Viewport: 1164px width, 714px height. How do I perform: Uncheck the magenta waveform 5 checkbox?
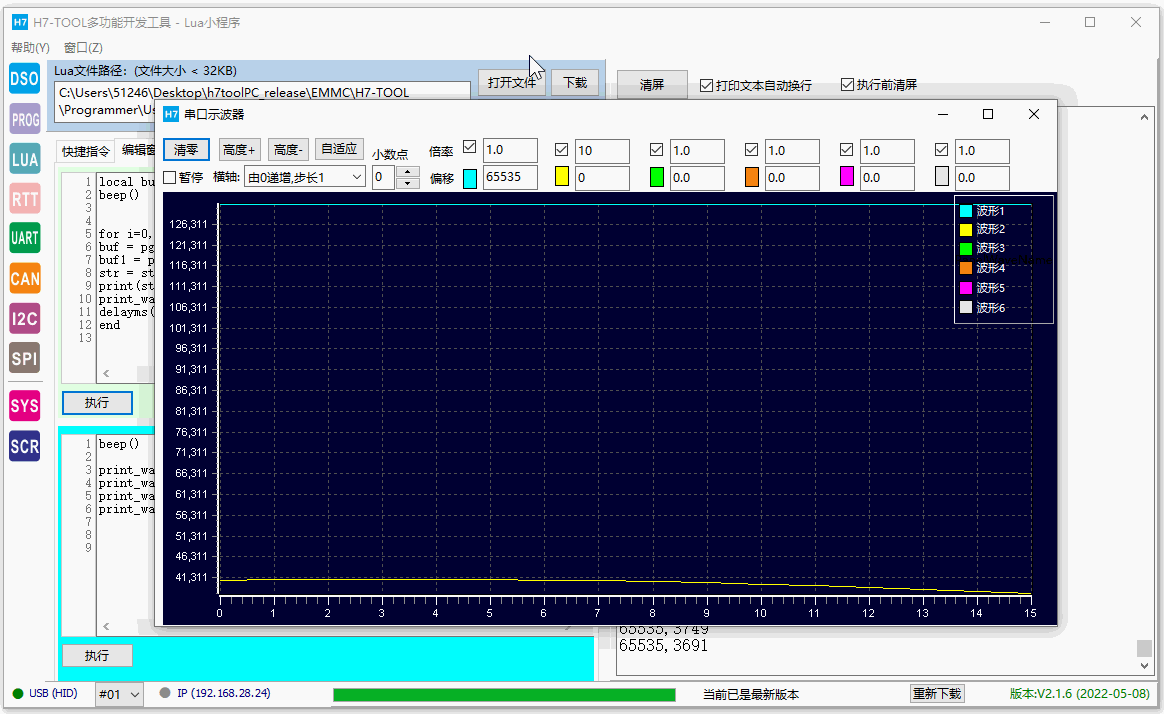click(x=846, y=150)
